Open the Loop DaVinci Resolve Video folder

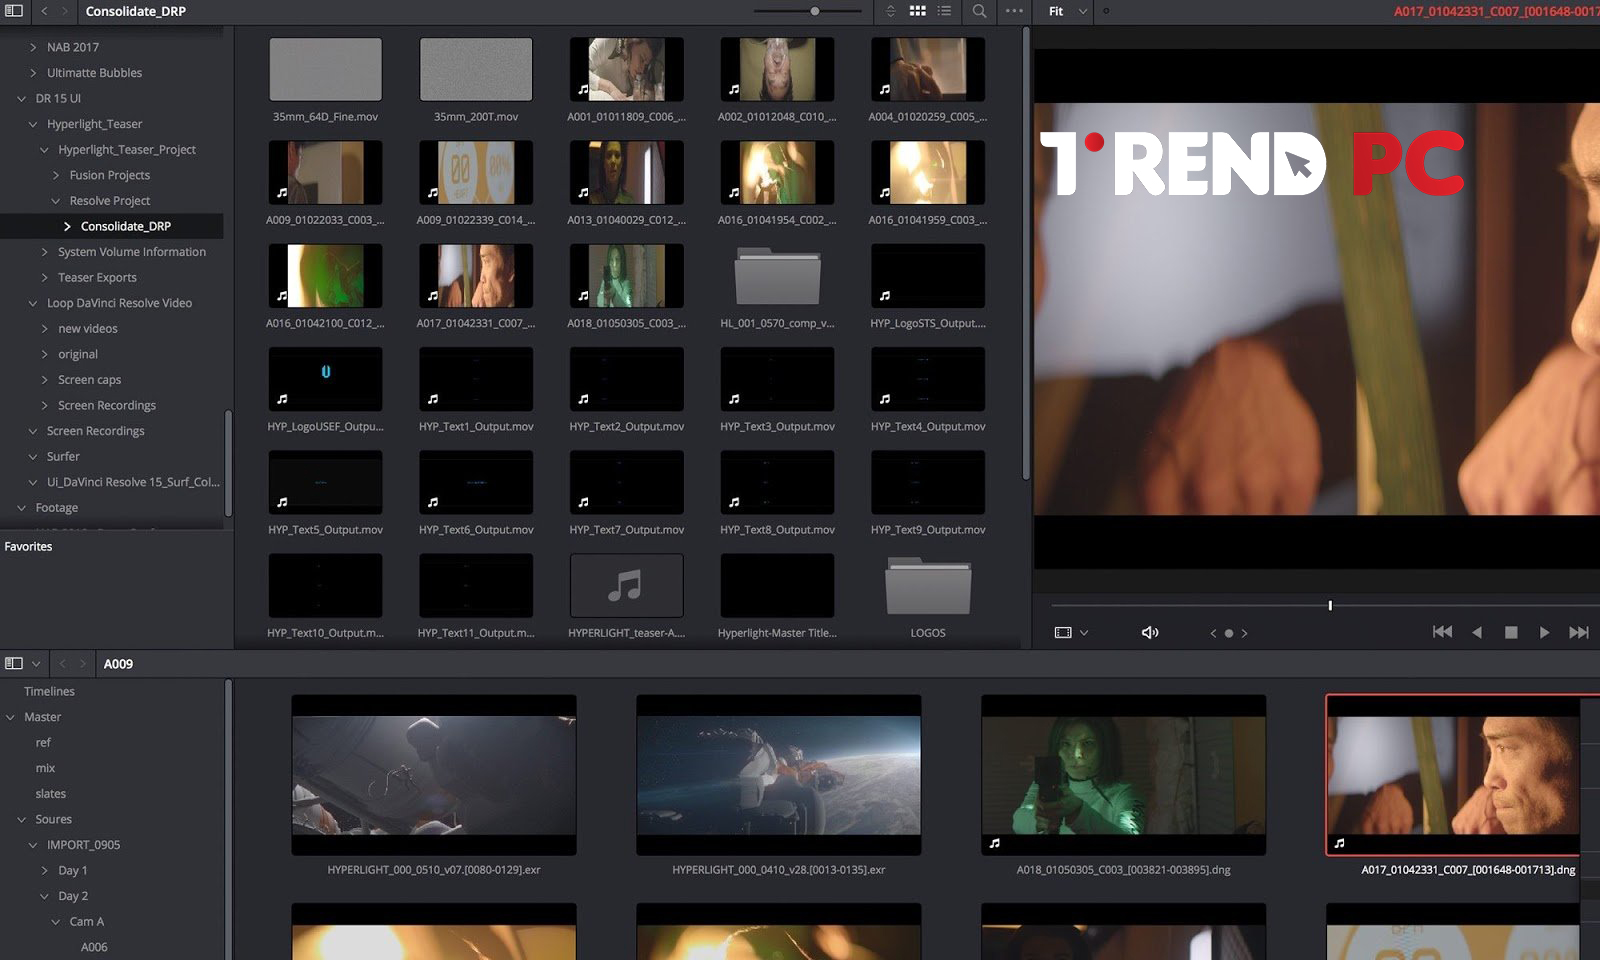pos(119,303)
